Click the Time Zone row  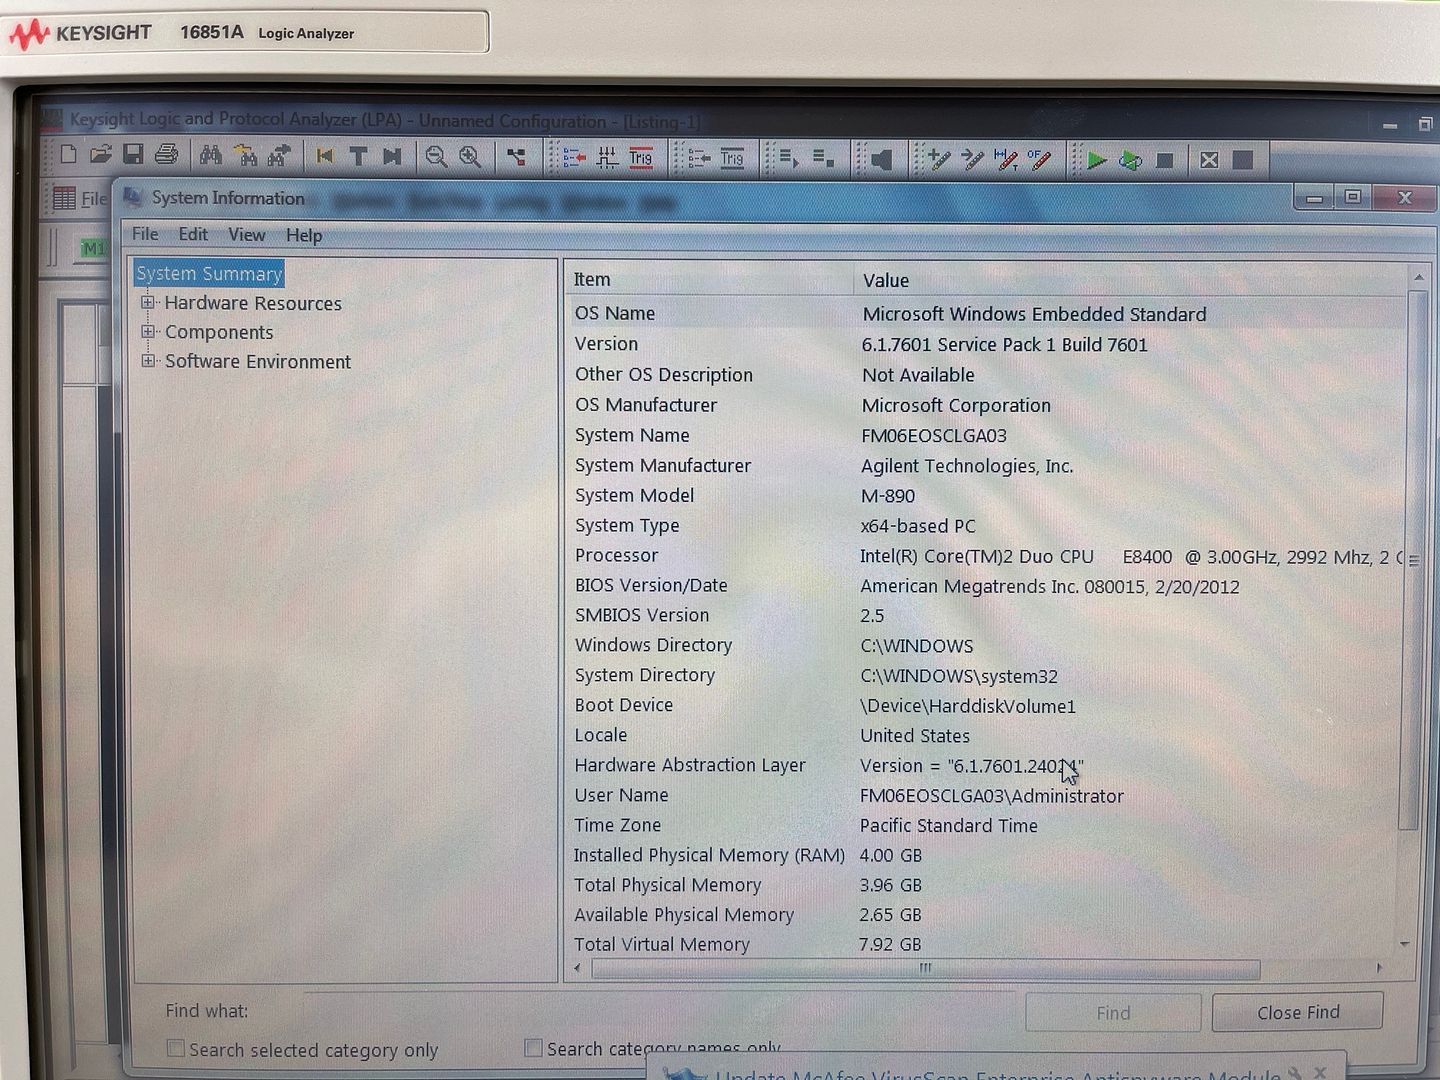click(985, 825)
